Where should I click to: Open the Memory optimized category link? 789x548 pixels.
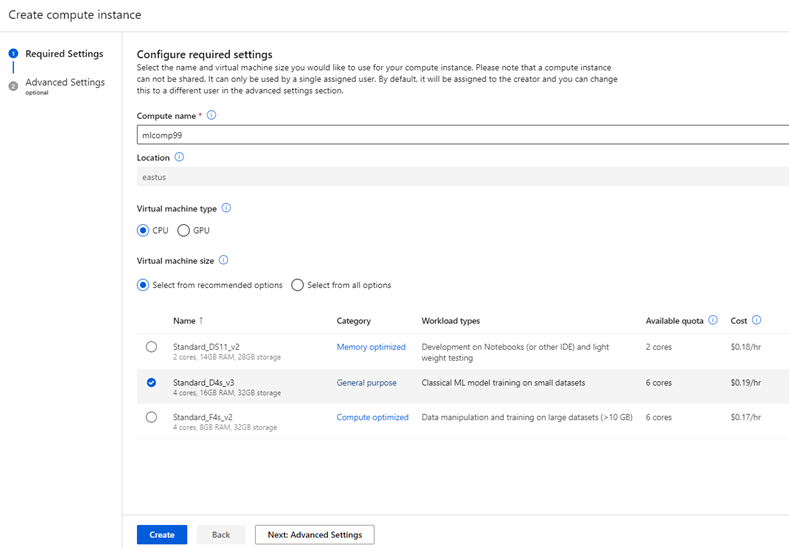coord(371,347)
